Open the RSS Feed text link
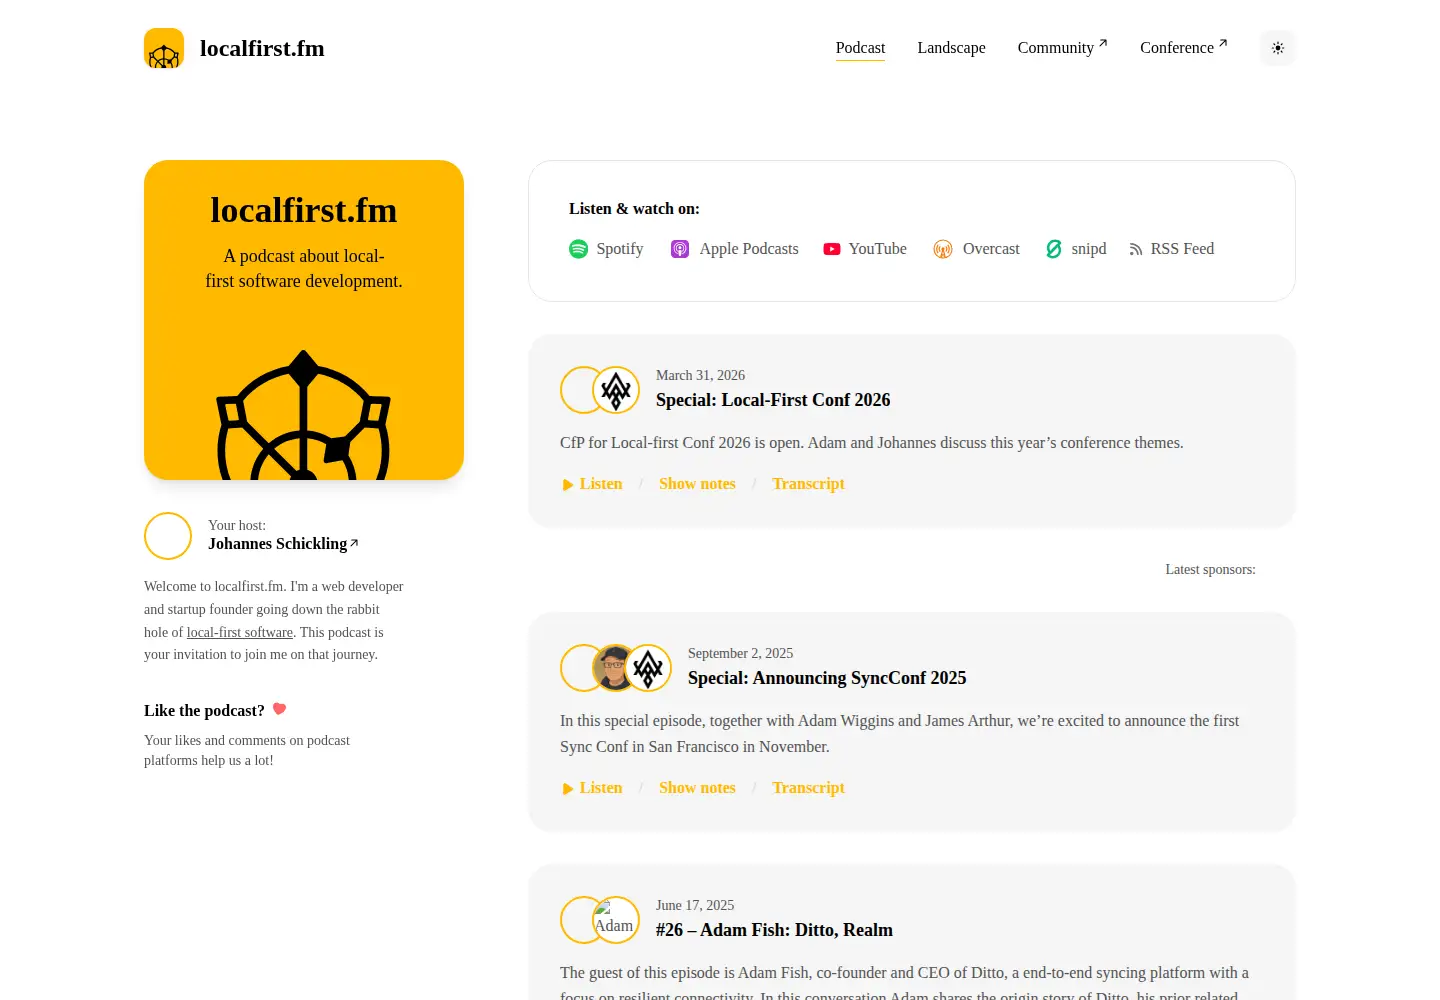Image resolution: width=1440 pixels, height=1000 pixels. click(x=1182, y=249)
